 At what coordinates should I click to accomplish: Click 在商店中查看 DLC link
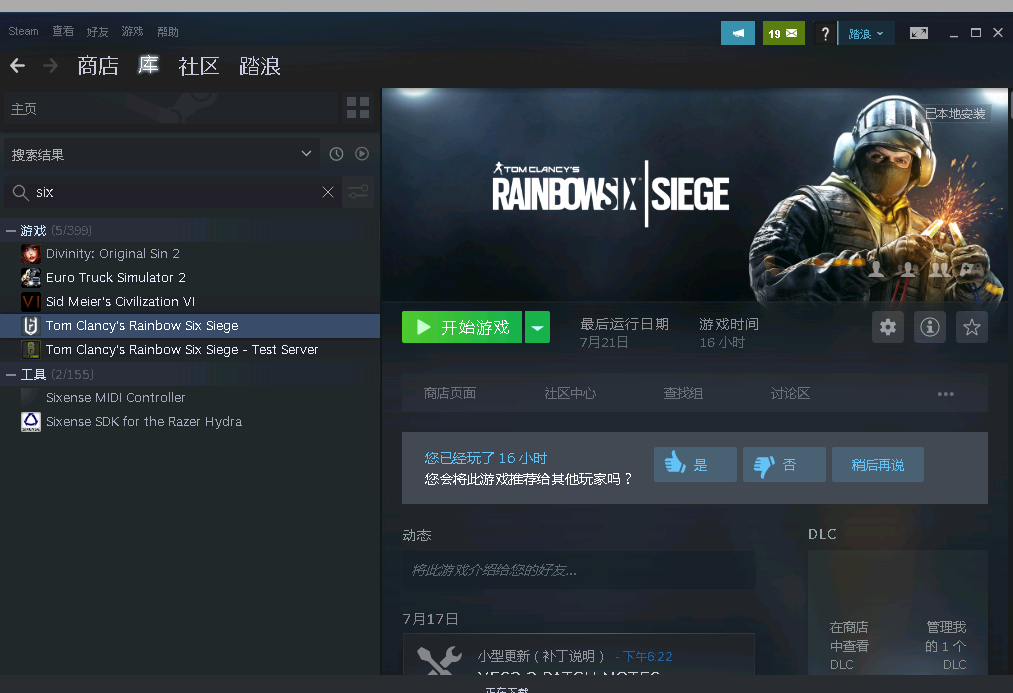pos(849,645)
